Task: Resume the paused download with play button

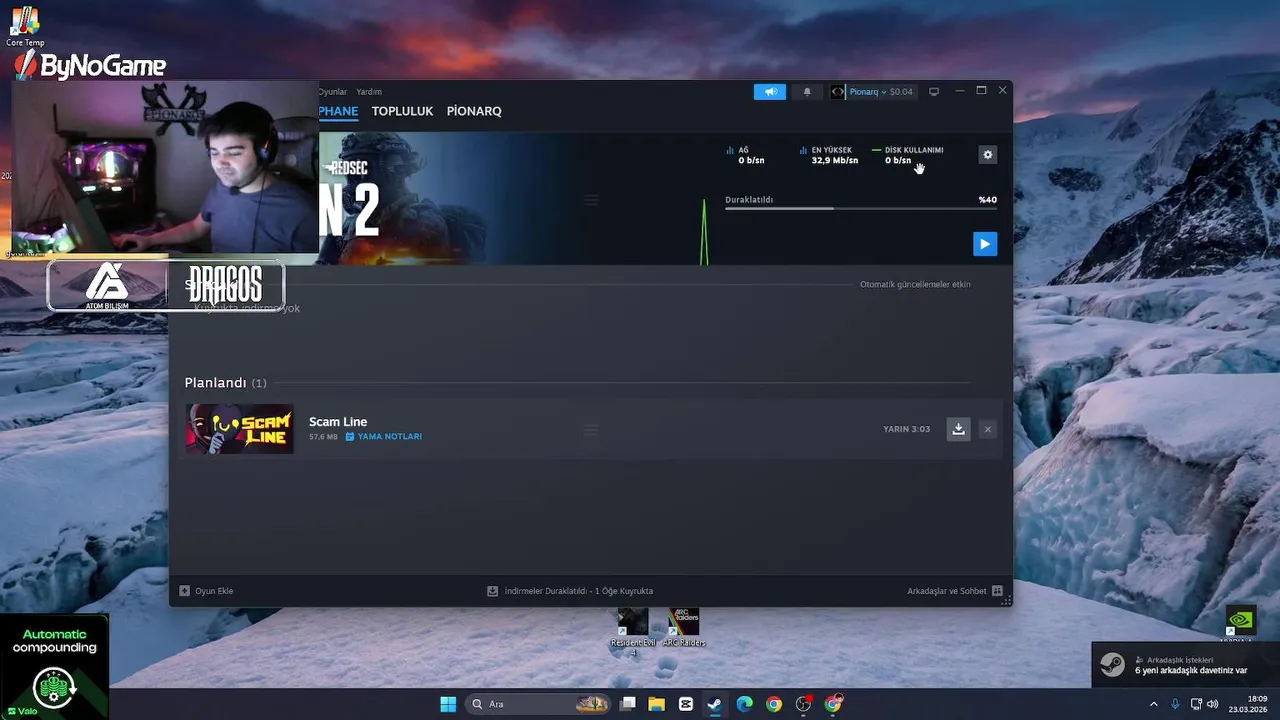Action: [985, 244]
